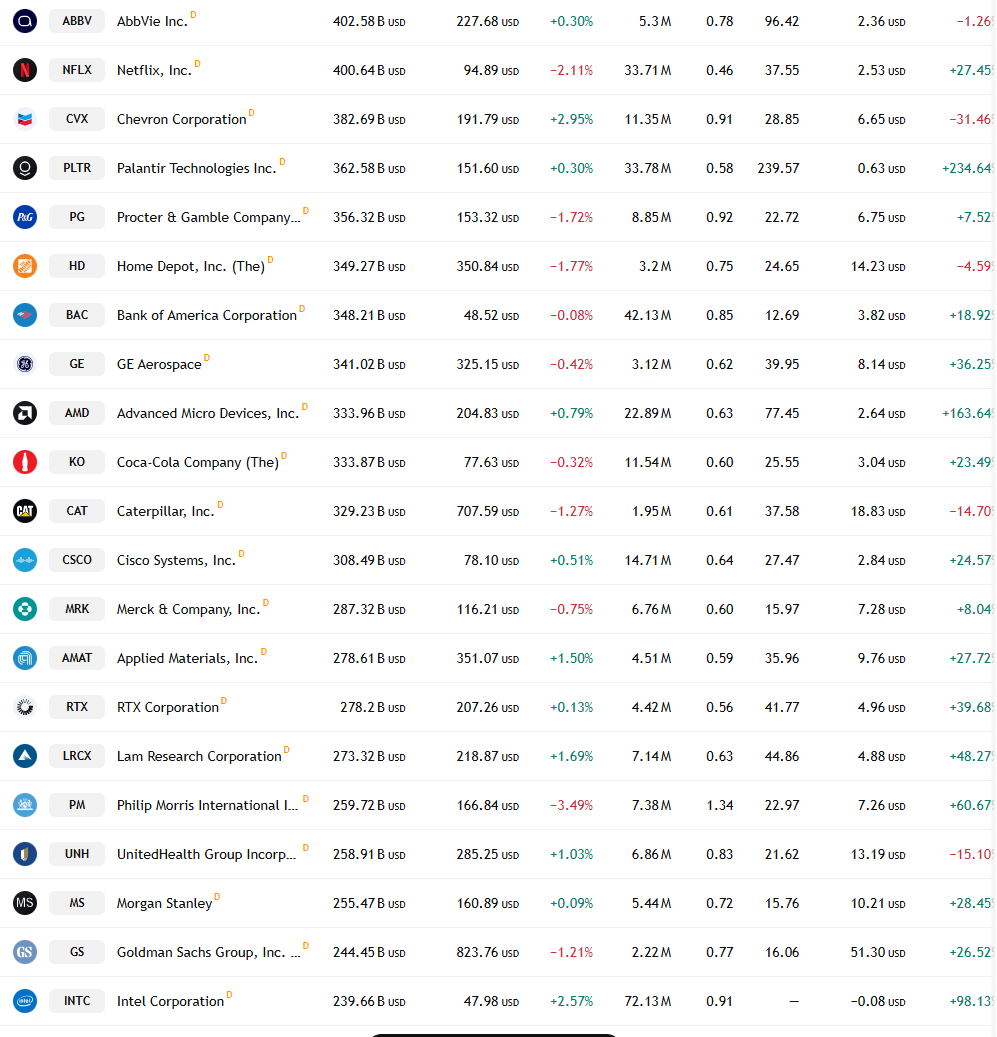997x1037 pixels.
Task: Click the HD ticker badge
Action: [x=77, y=266]
